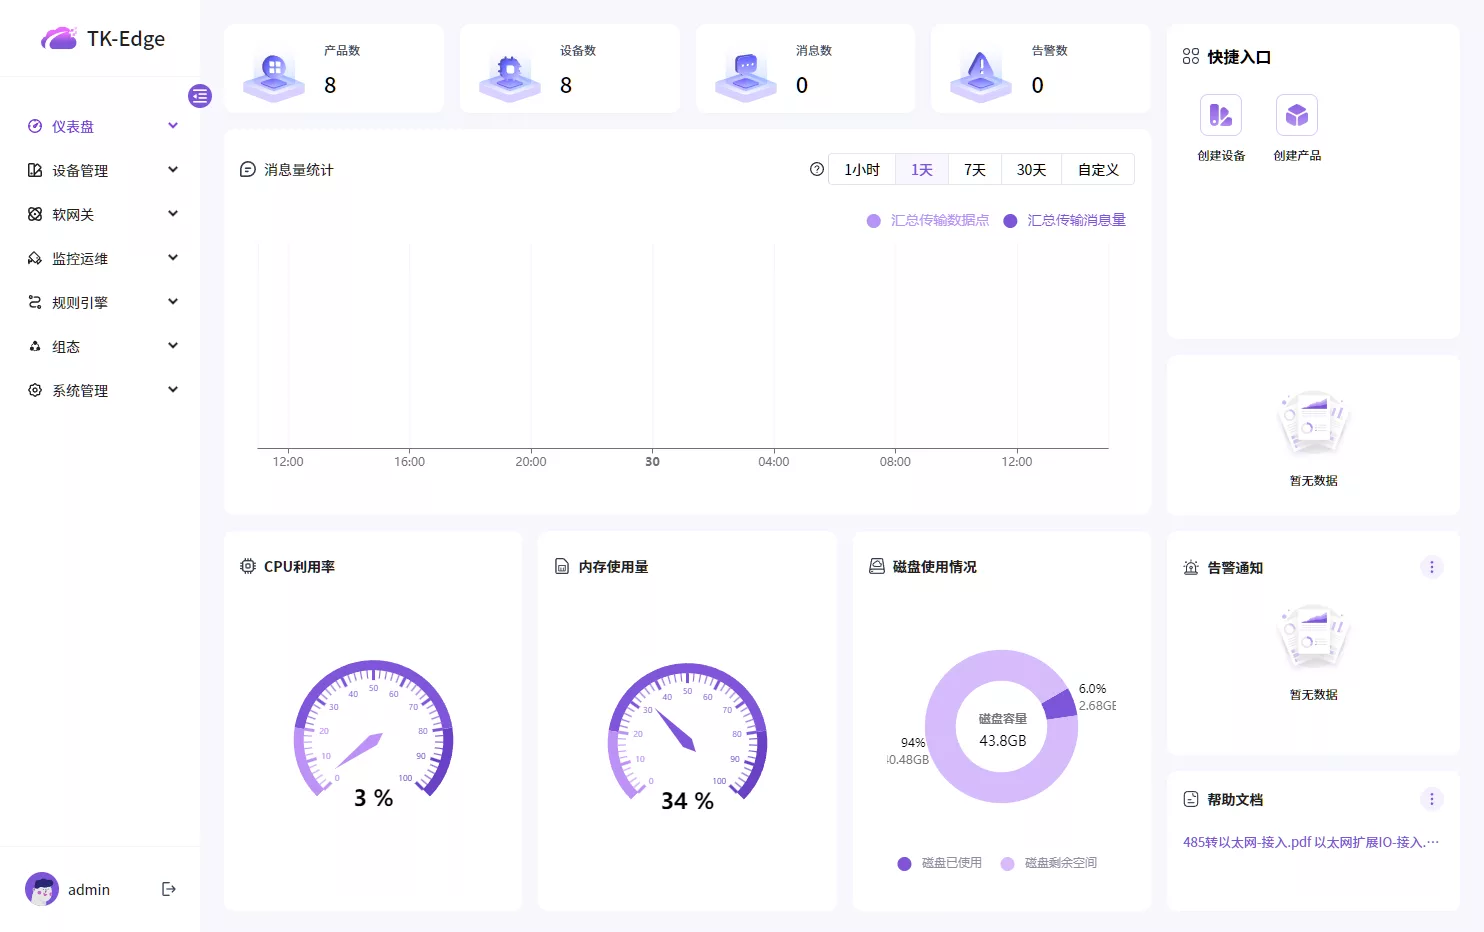The image size is (1484, 932).
Task: Click the create product icon
Action: (1296, 116)
